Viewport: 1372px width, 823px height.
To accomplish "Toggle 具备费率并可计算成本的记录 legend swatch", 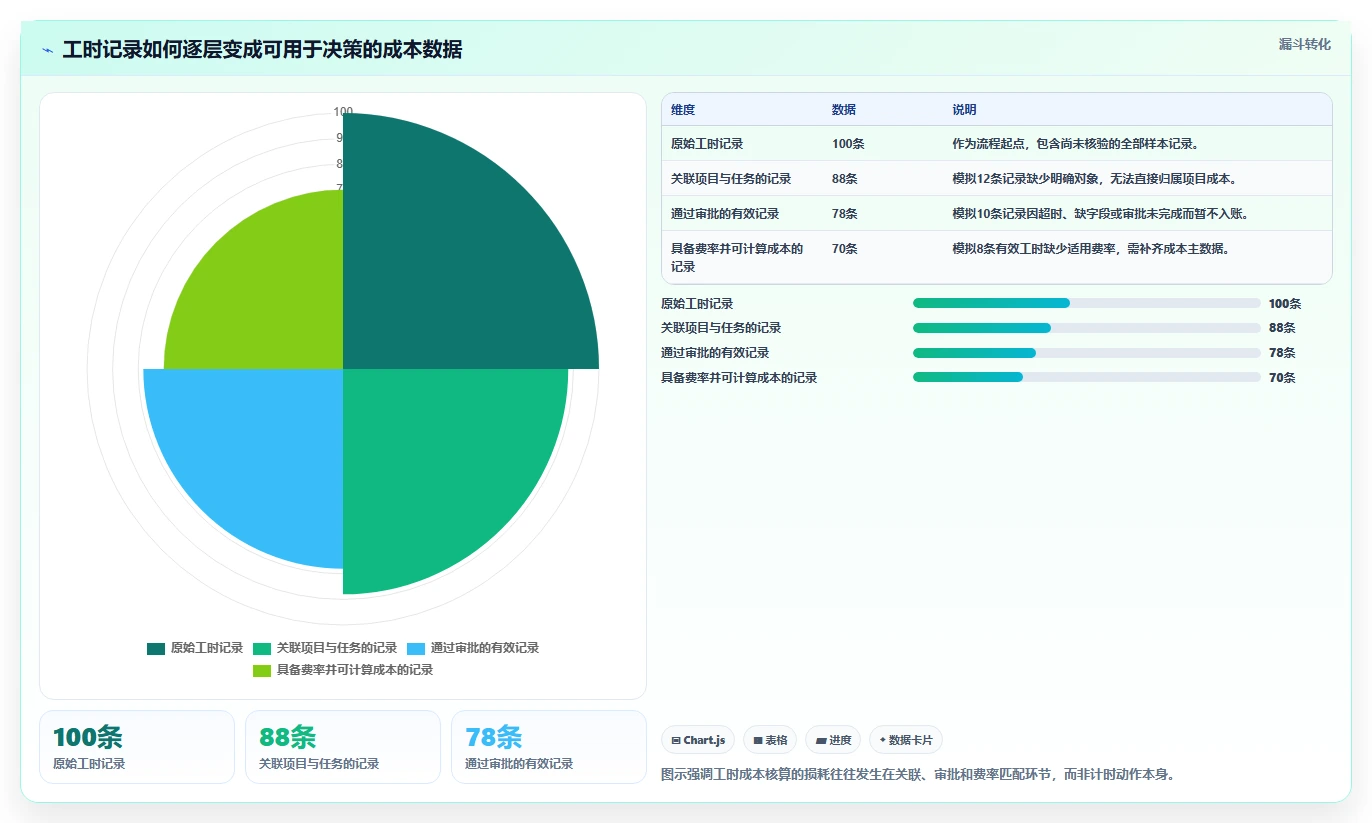I will (x=262, y=670).
